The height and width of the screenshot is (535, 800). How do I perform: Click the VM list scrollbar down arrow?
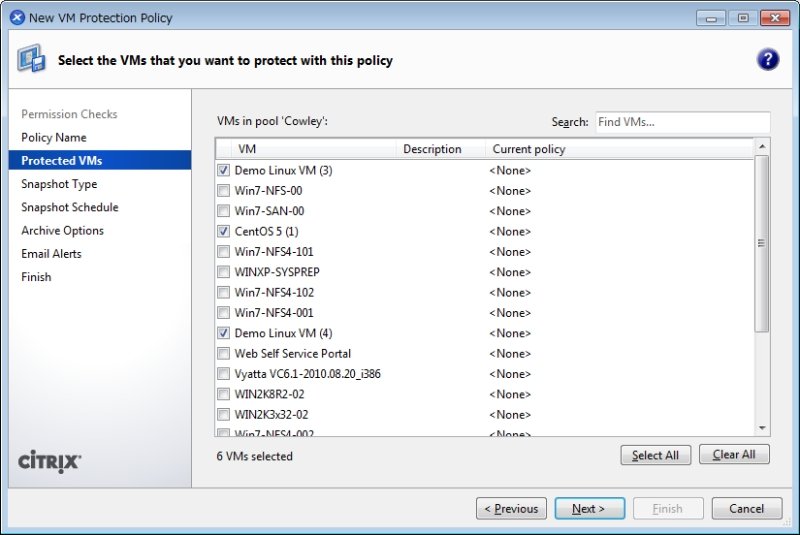762,428
